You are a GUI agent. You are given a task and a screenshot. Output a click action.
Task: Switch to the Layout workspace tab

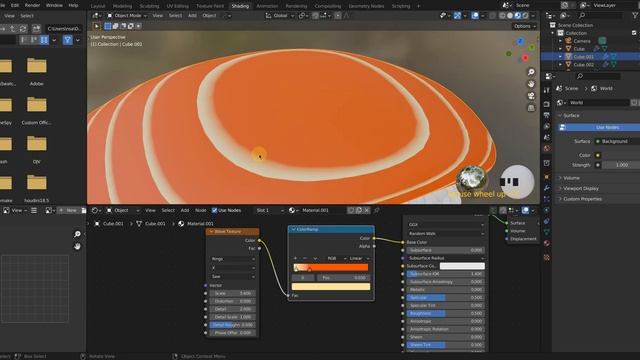click(x=98, y=6)
